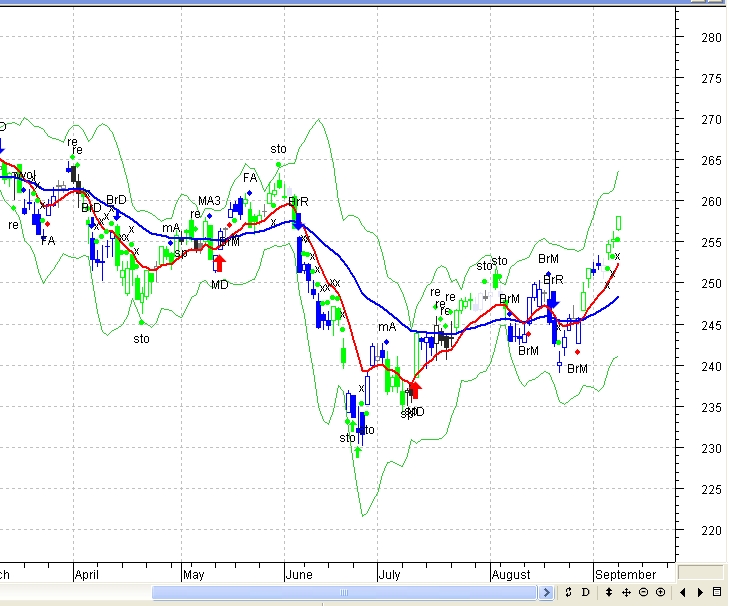729x606 pixels.
Task: Click the 'mA' label in early July
Action: [x=387, y=327]
